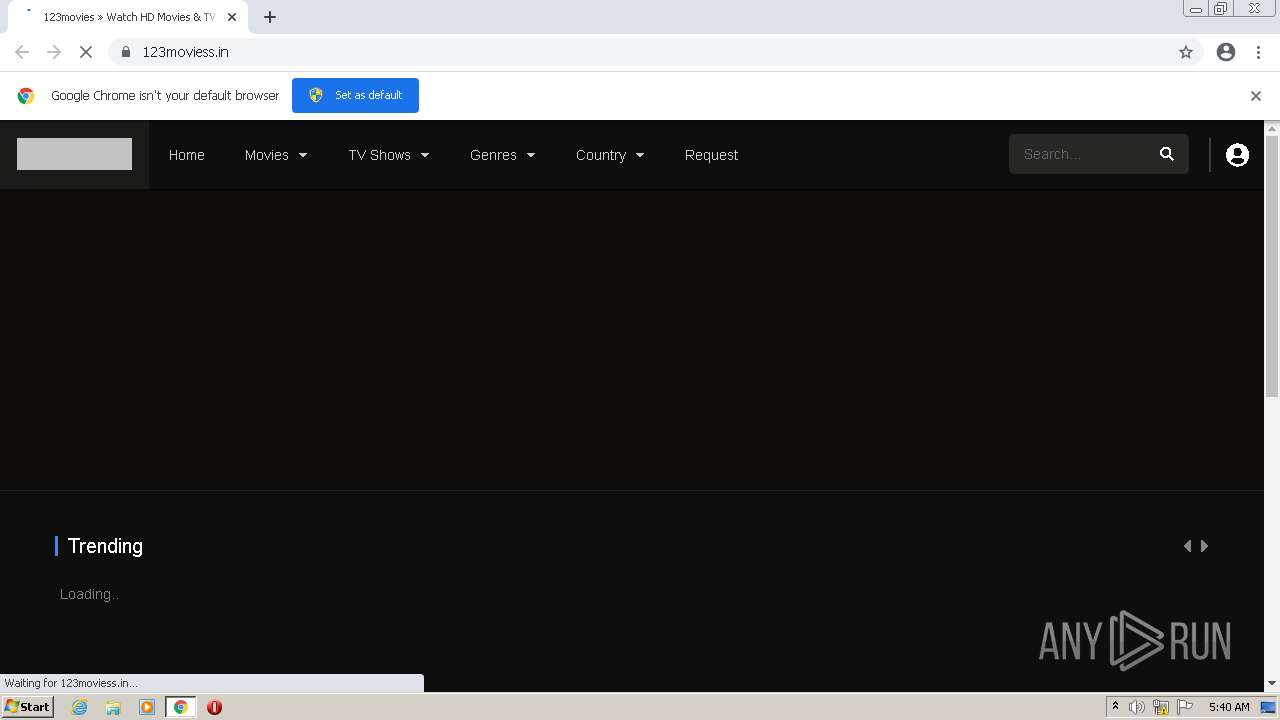Open the network tray icon

pyautogui.click(x=1161, y=707)
